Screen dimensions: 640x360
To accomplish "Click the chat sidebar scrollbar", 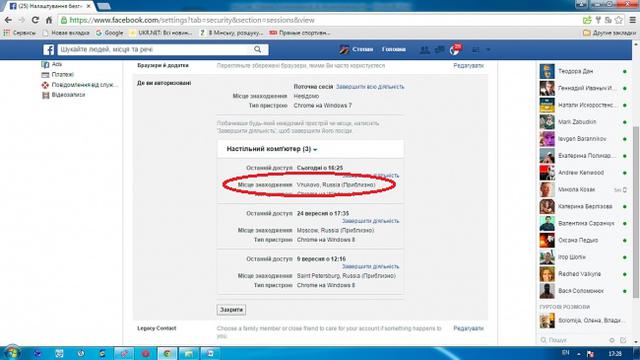I will click(636, 212).
